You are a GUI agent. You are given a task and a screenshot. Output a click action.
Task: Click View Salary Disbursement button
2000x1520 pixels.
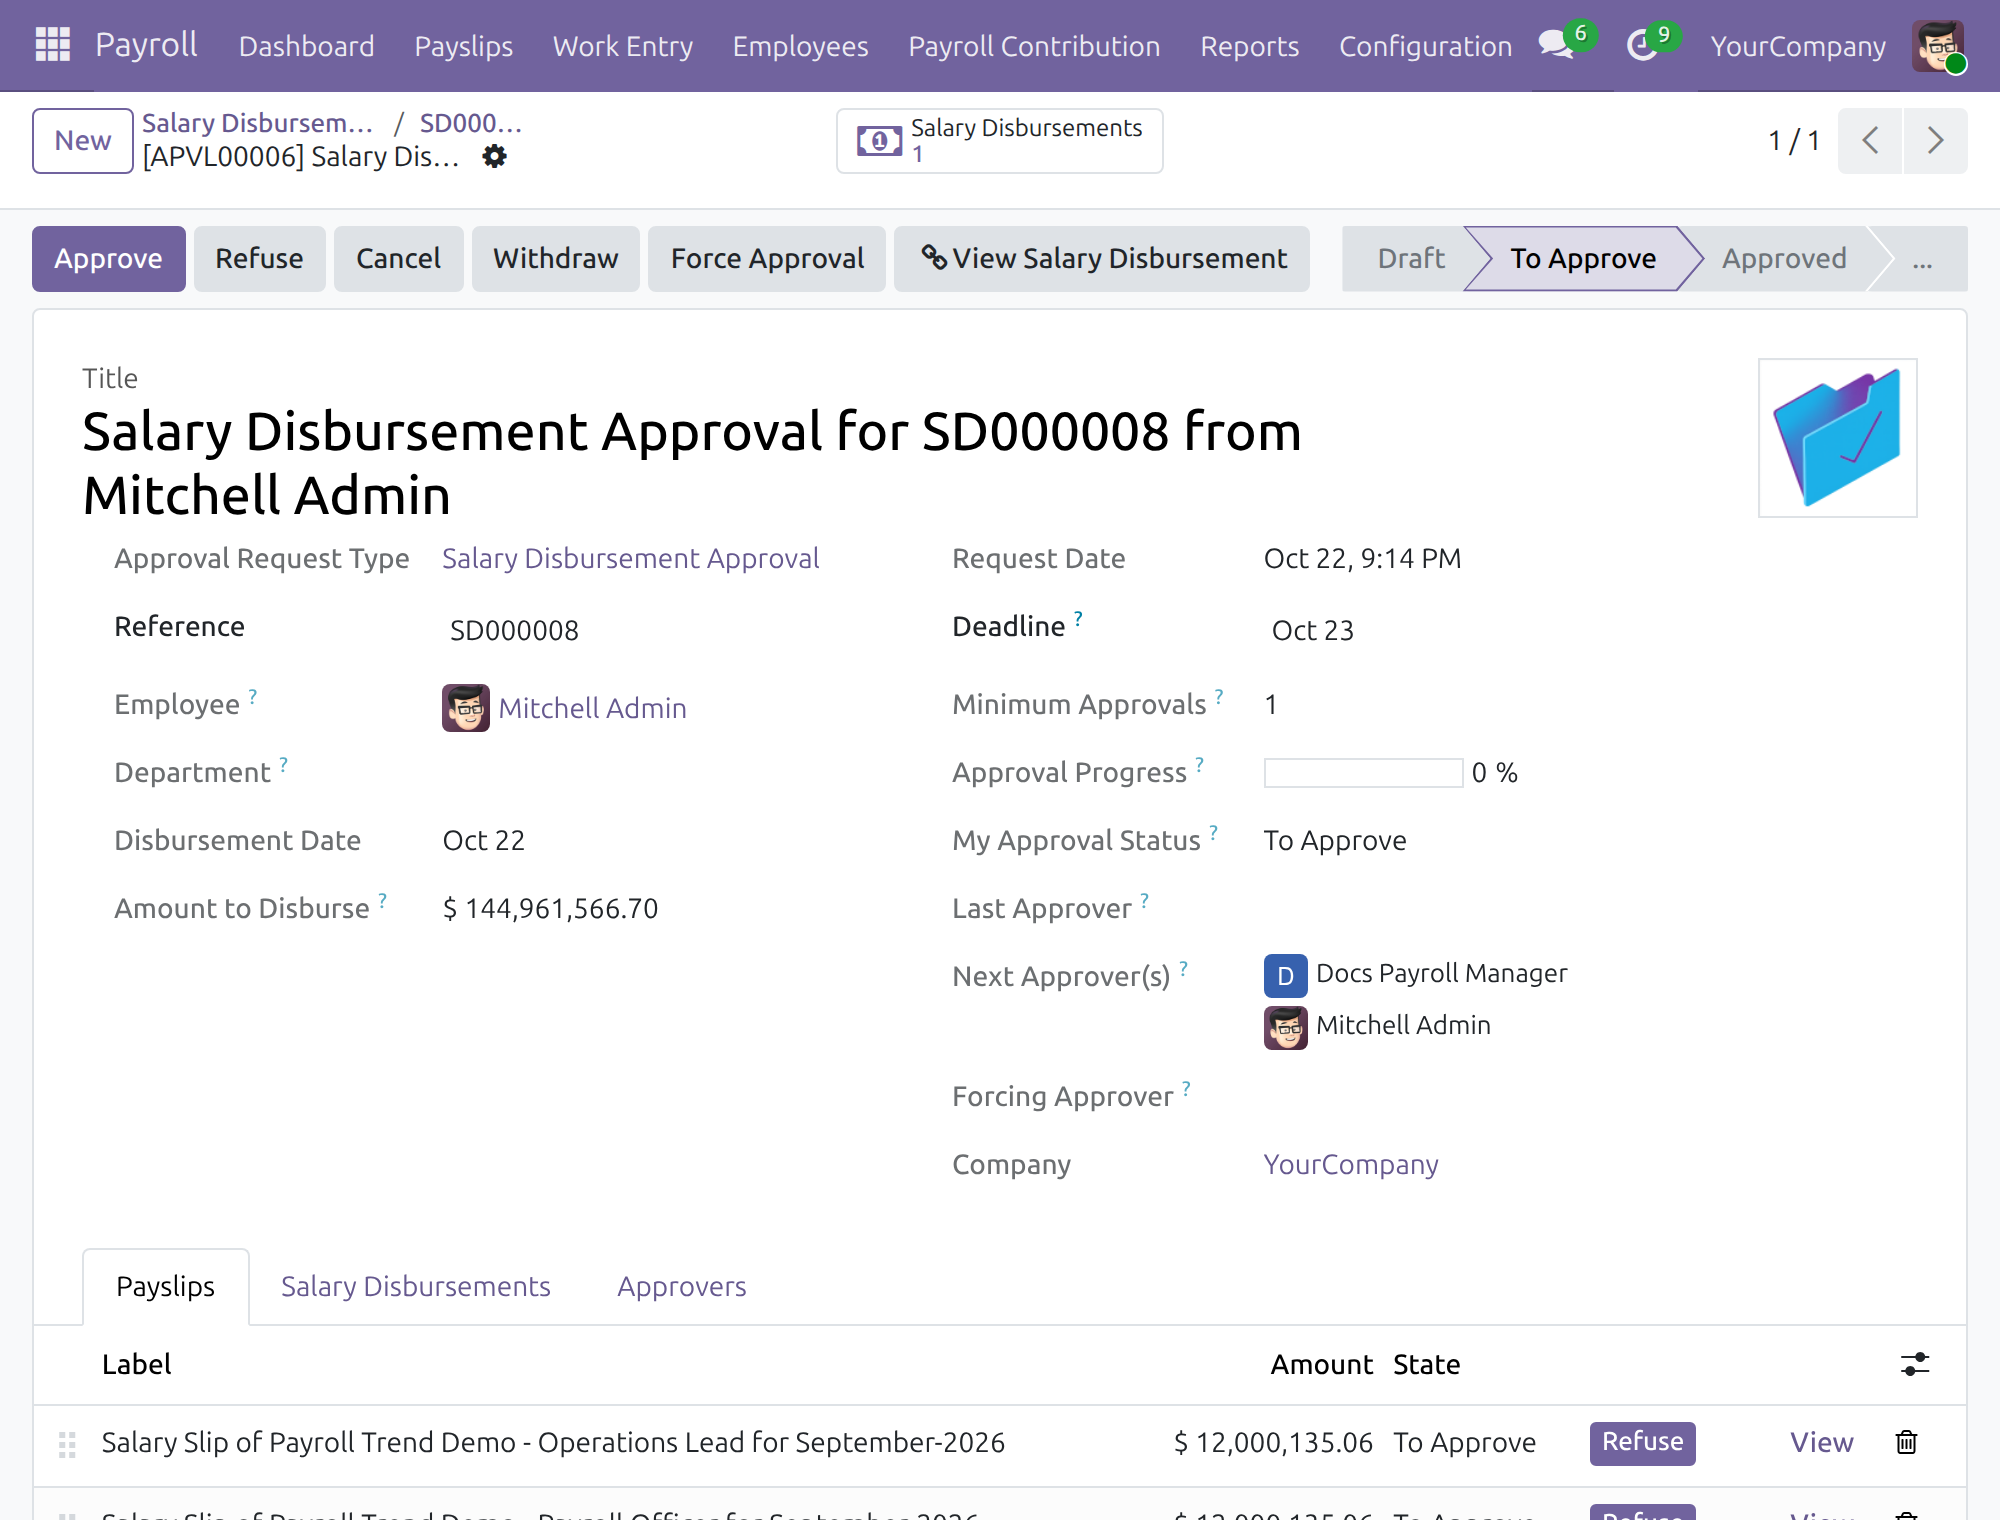pyautogui.click(x=1102, y=259)
